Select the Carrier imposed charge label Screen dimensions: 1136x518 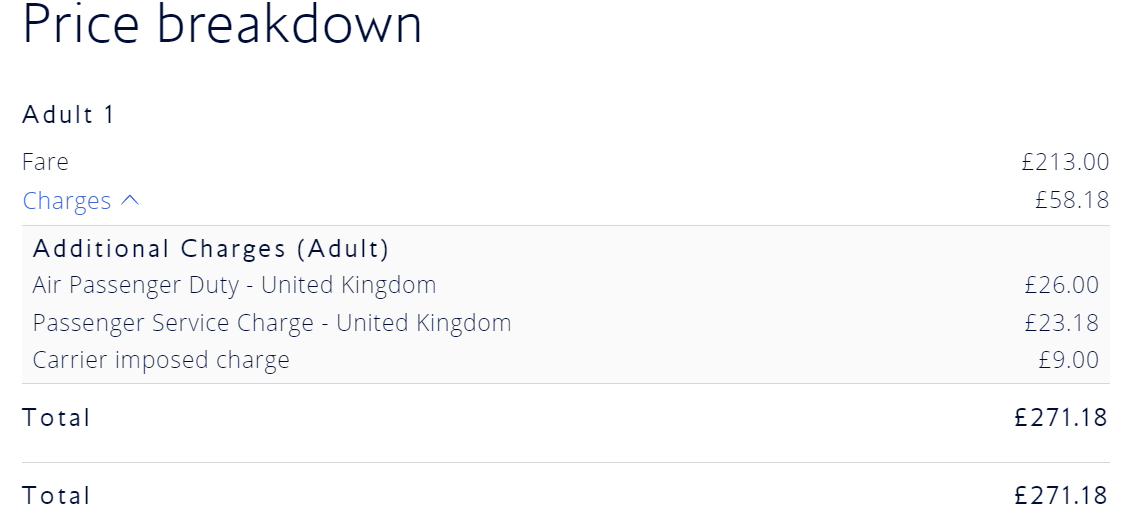click(161, 360)
